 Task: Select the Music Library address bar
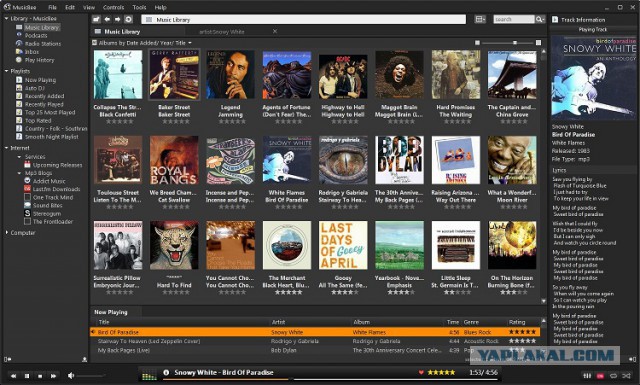303,19
